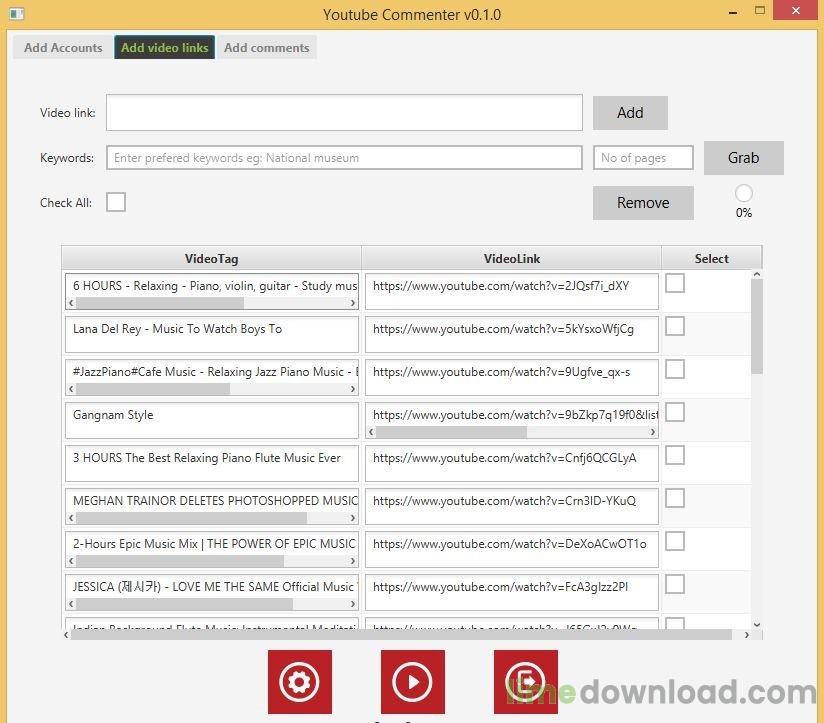
Task: Click right scroll arrow in Gangnam Style link cell
Action: click(653, 432)
